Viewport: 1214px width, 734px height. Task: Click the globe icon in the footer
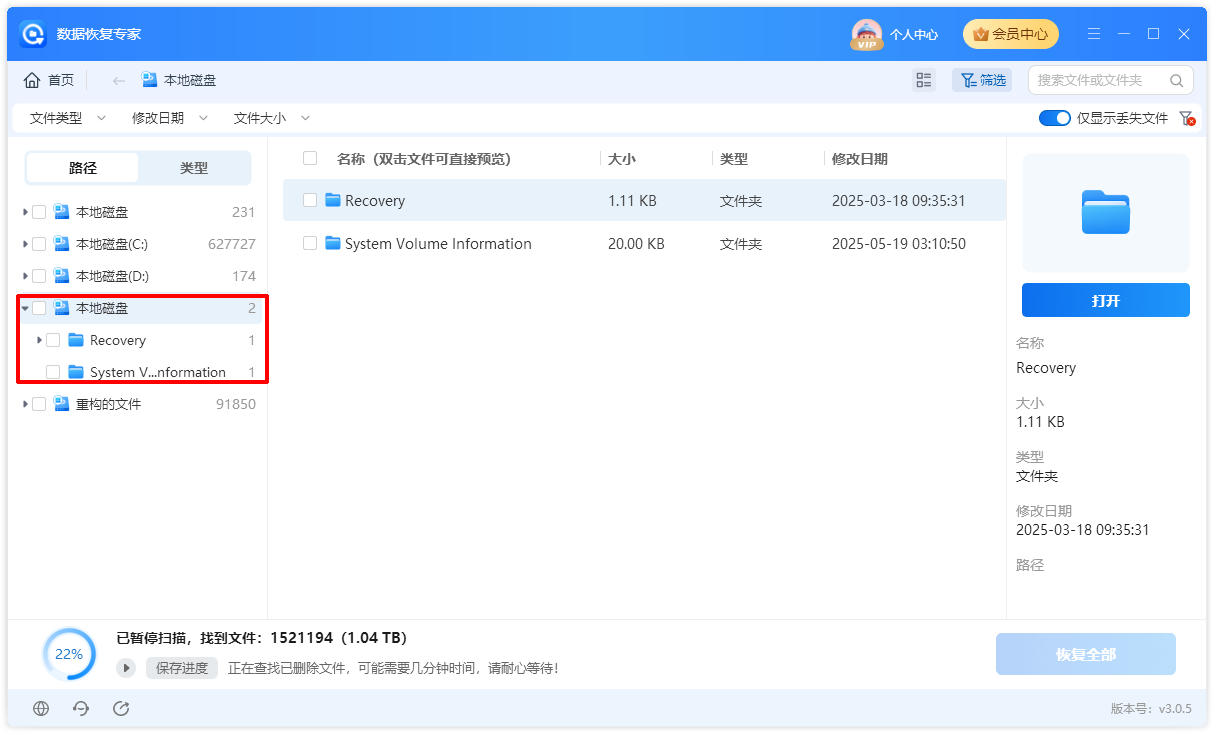(x=41, y=708)
